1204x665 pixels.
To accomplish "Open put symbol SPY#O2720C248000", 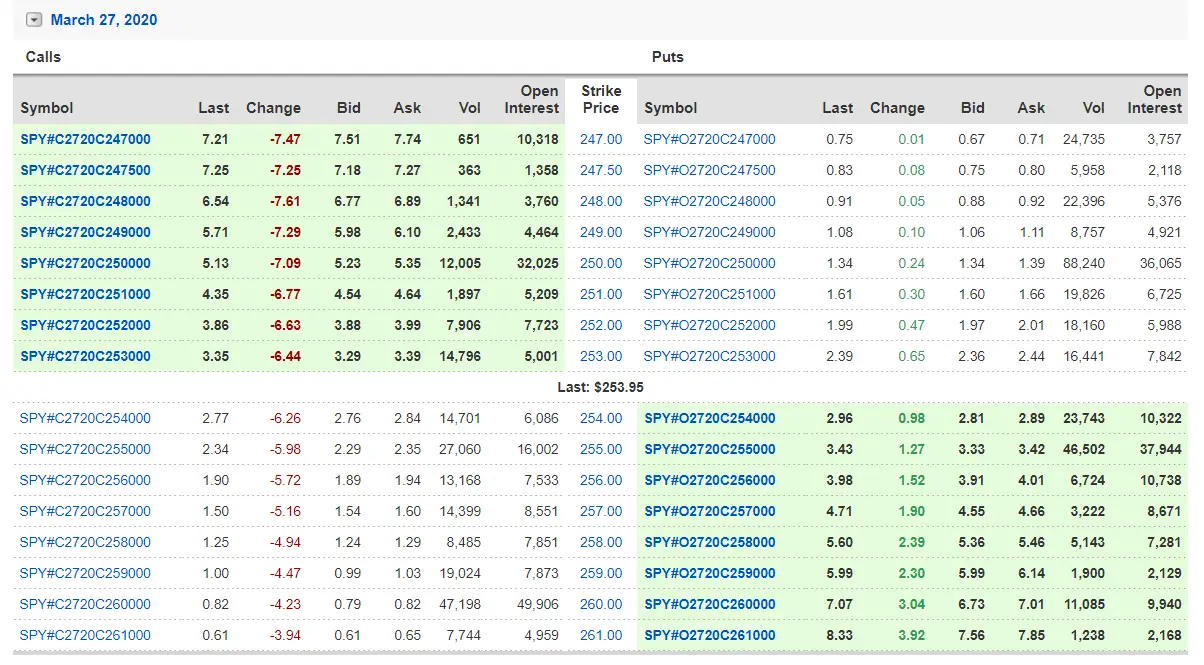I will point(710,201).
